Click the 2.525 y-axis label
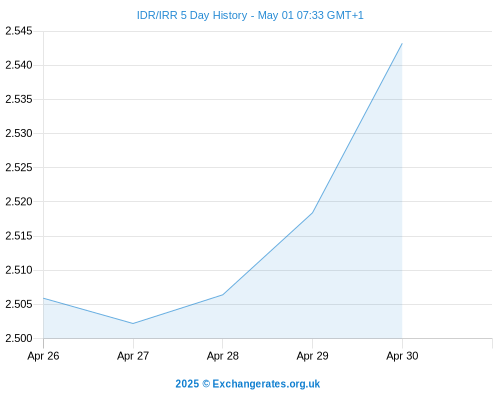This screenshot has height=400, width=495. [19, 167]
